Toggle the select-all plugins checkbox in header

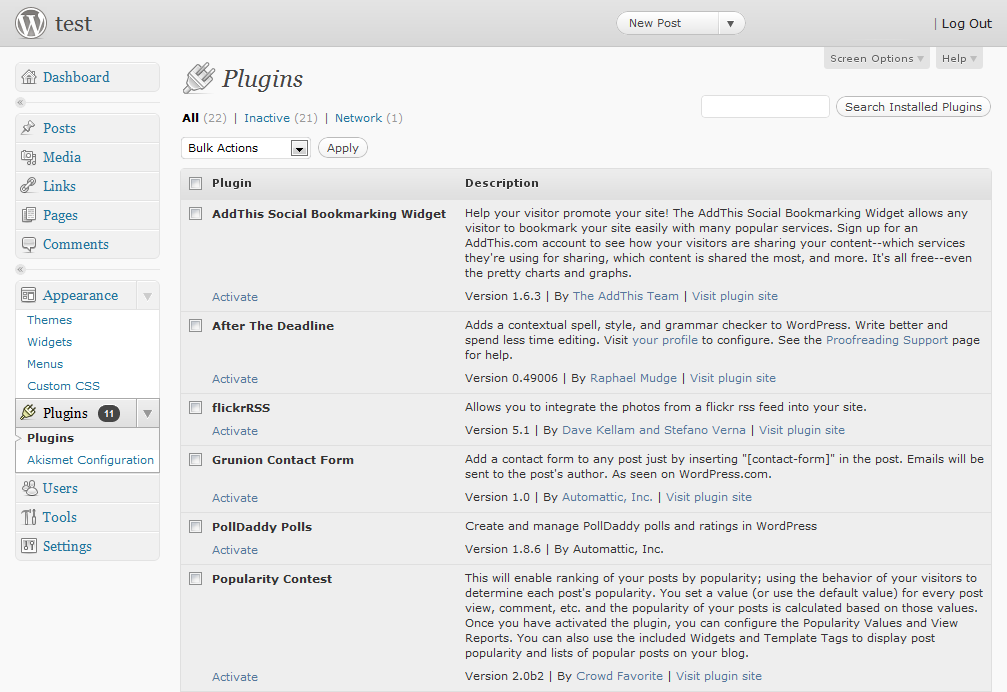tap(196, 184)
